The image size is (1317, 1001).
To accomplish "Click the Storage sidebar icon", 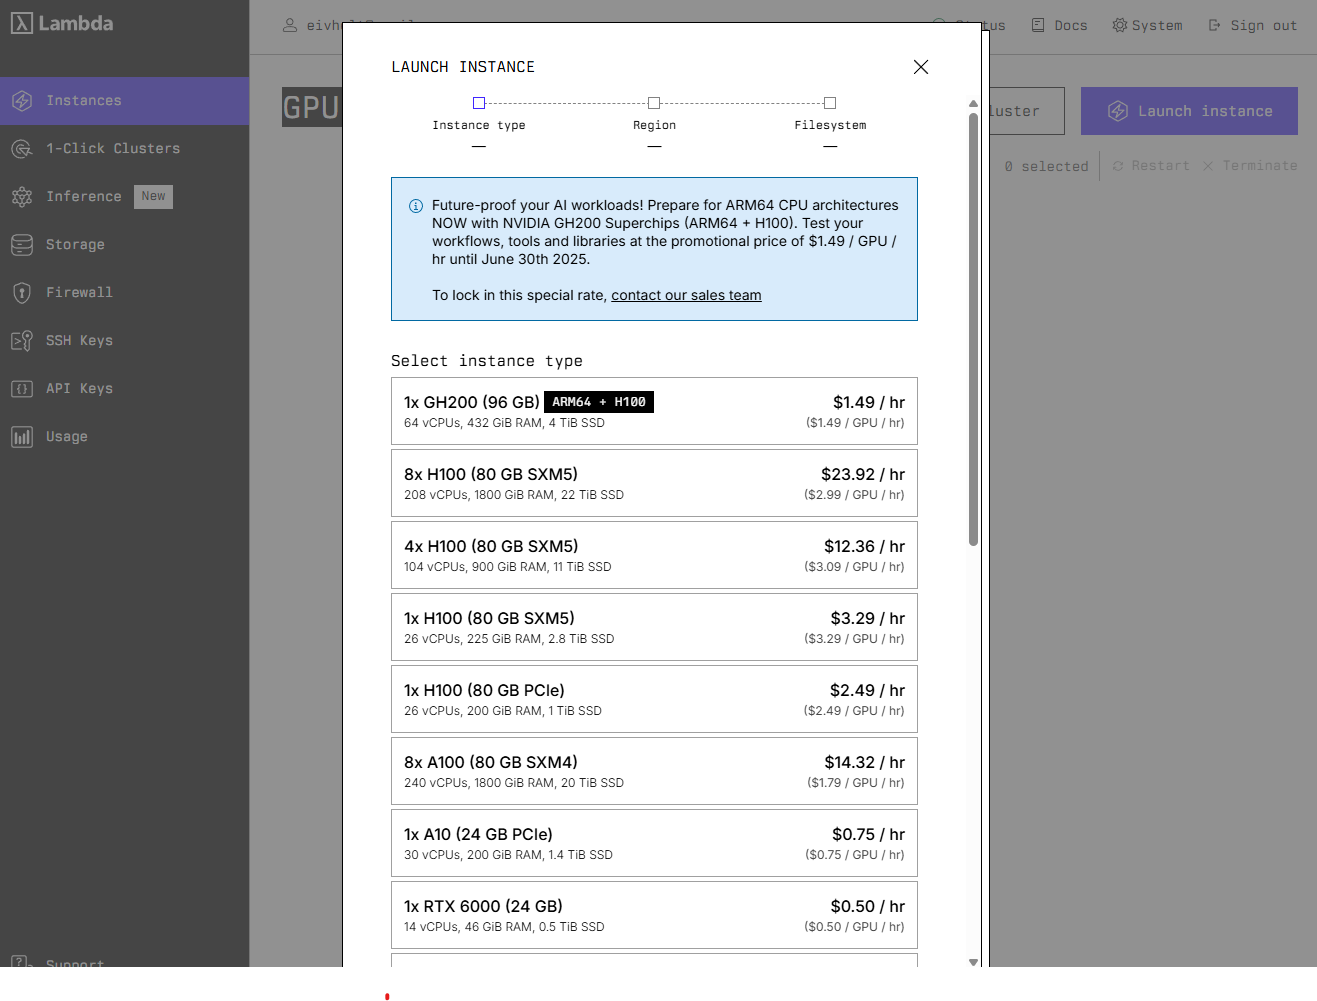I will [22, 245].
